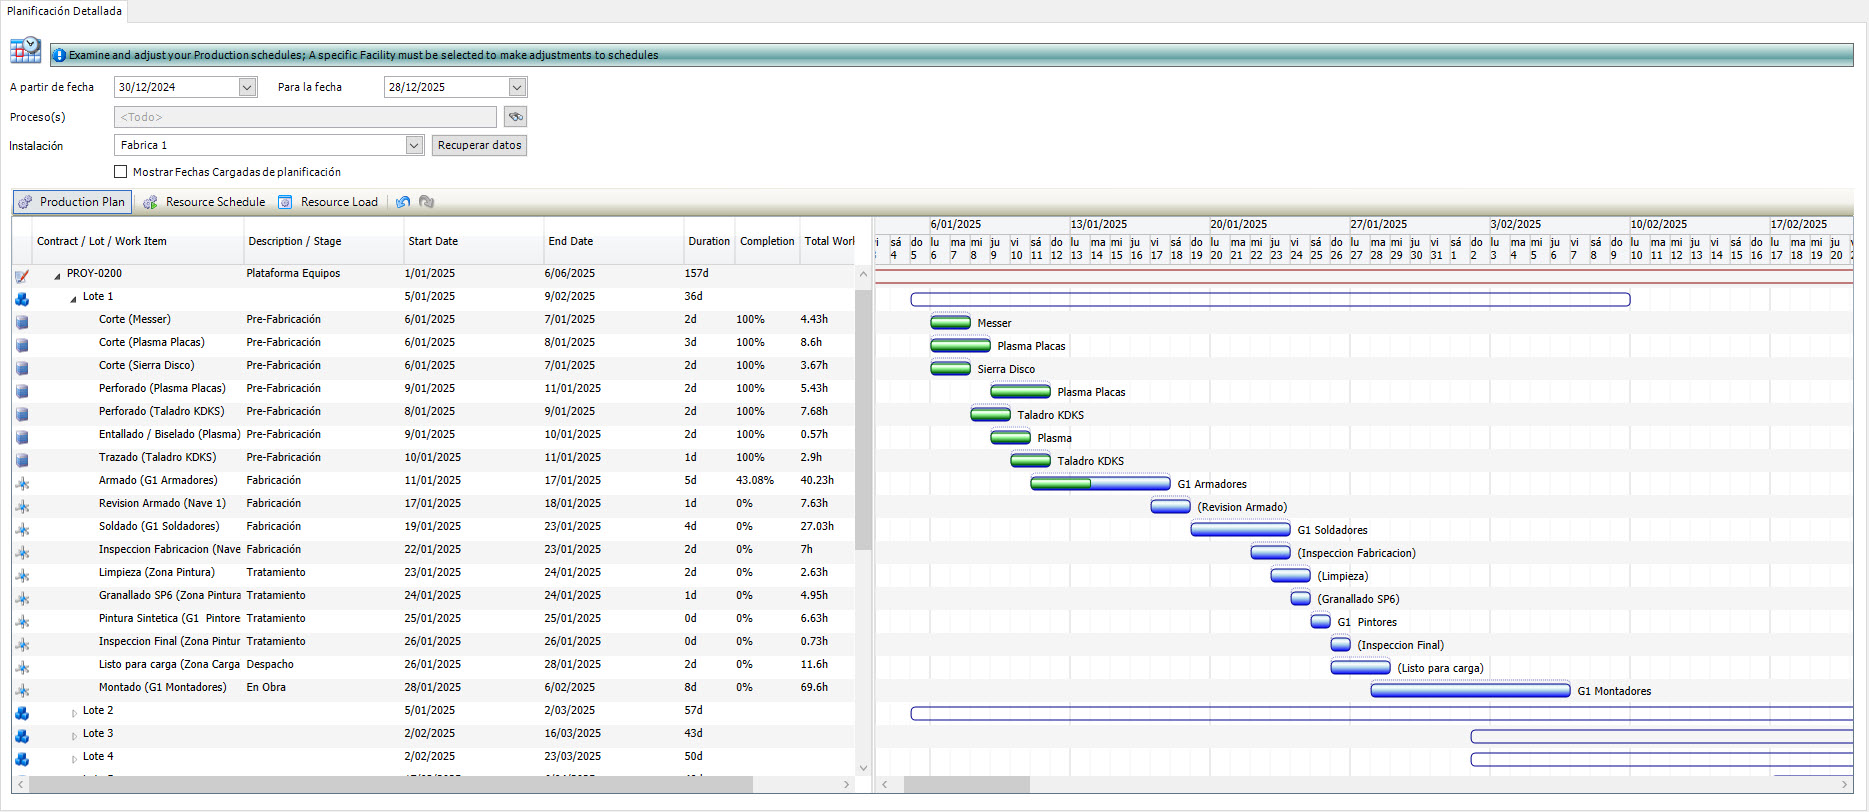The width and height of the screenshot is (1869, 812).
Task: Click the blue cubes icon beside Lote 1
Action: [x=22, y=298]
